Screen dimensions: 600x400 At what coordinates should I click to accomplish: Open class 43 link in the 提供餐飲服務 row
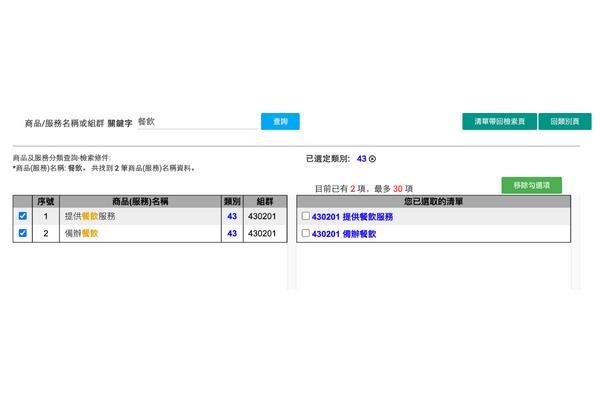click(x=232, y=216)
